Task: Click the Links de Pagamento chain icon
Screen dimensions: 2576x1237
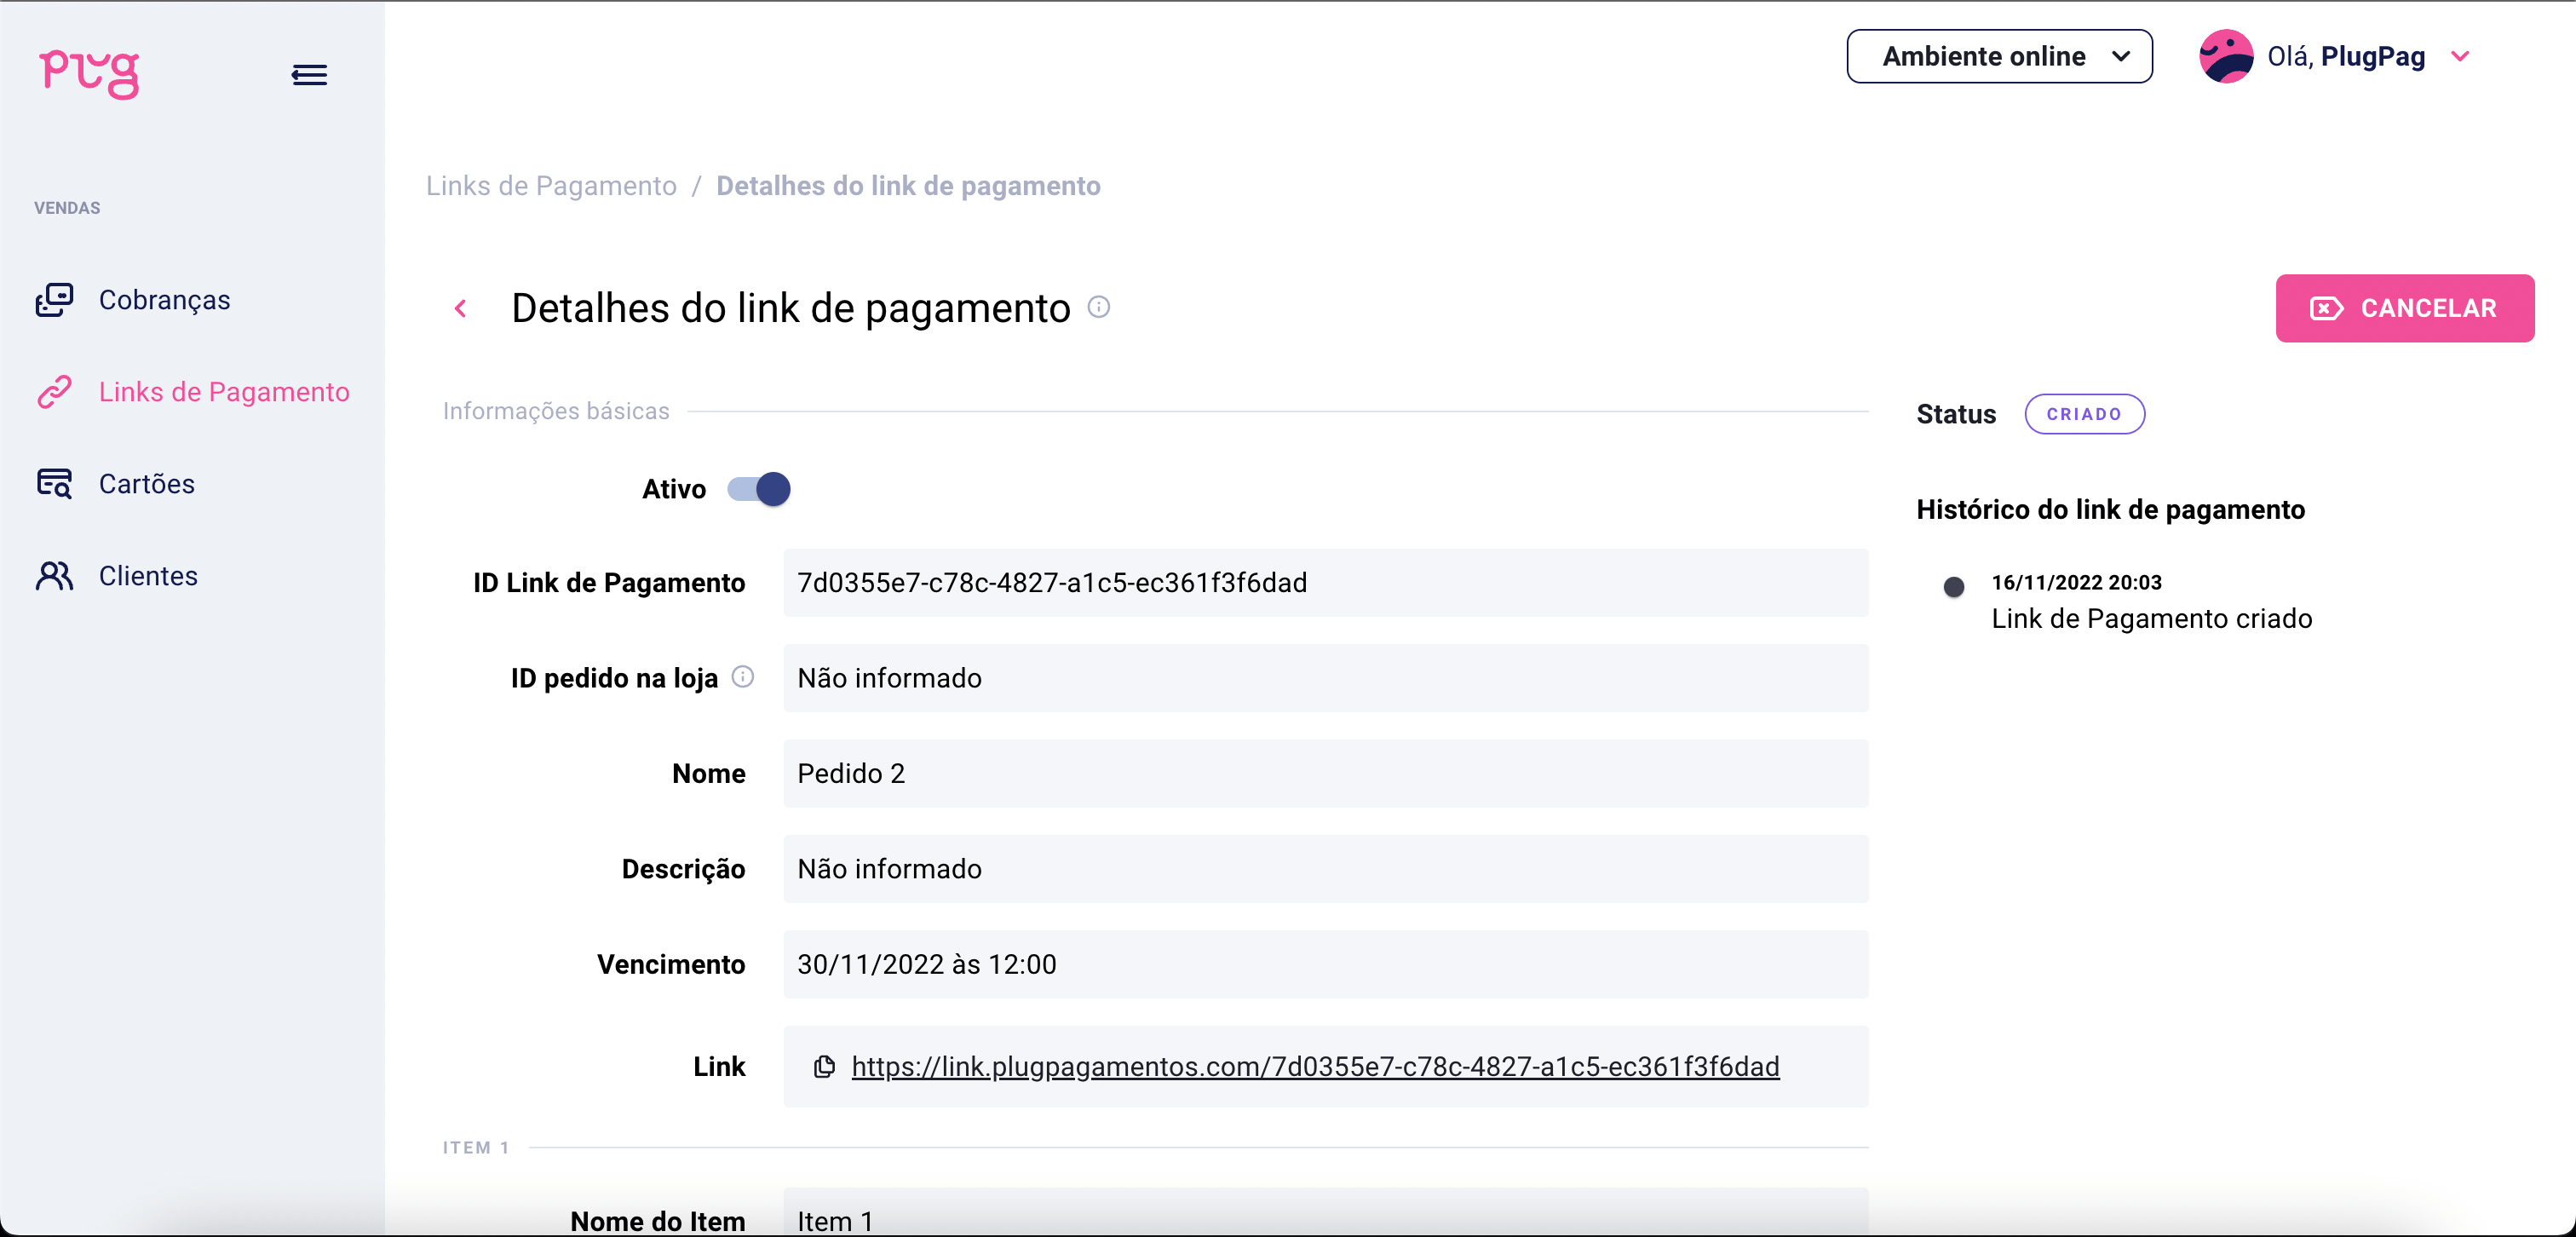Action: 55,392
